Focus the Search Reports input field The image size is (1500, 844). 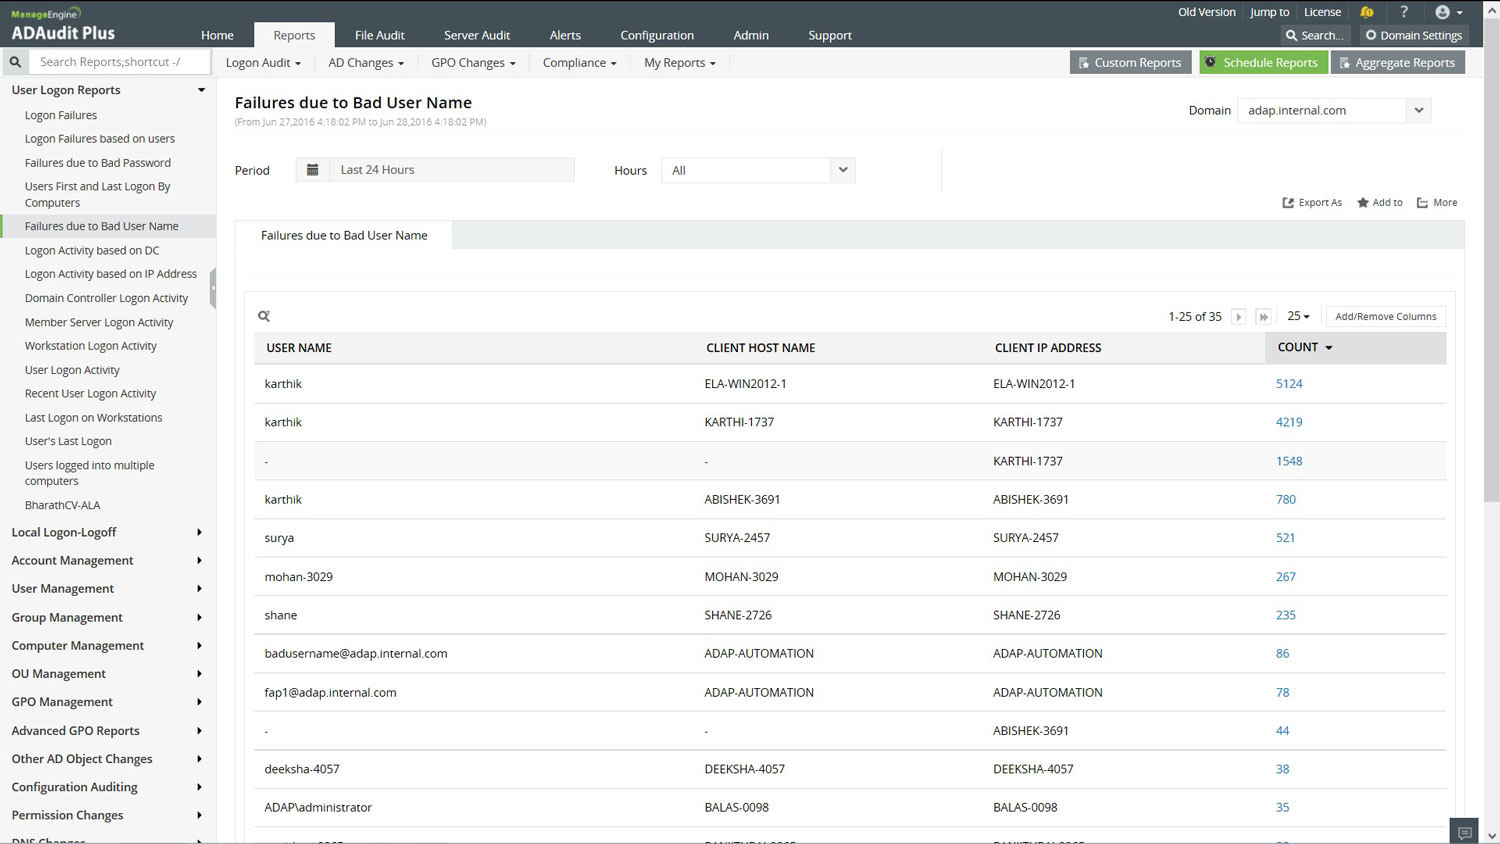tap(120, 62)
